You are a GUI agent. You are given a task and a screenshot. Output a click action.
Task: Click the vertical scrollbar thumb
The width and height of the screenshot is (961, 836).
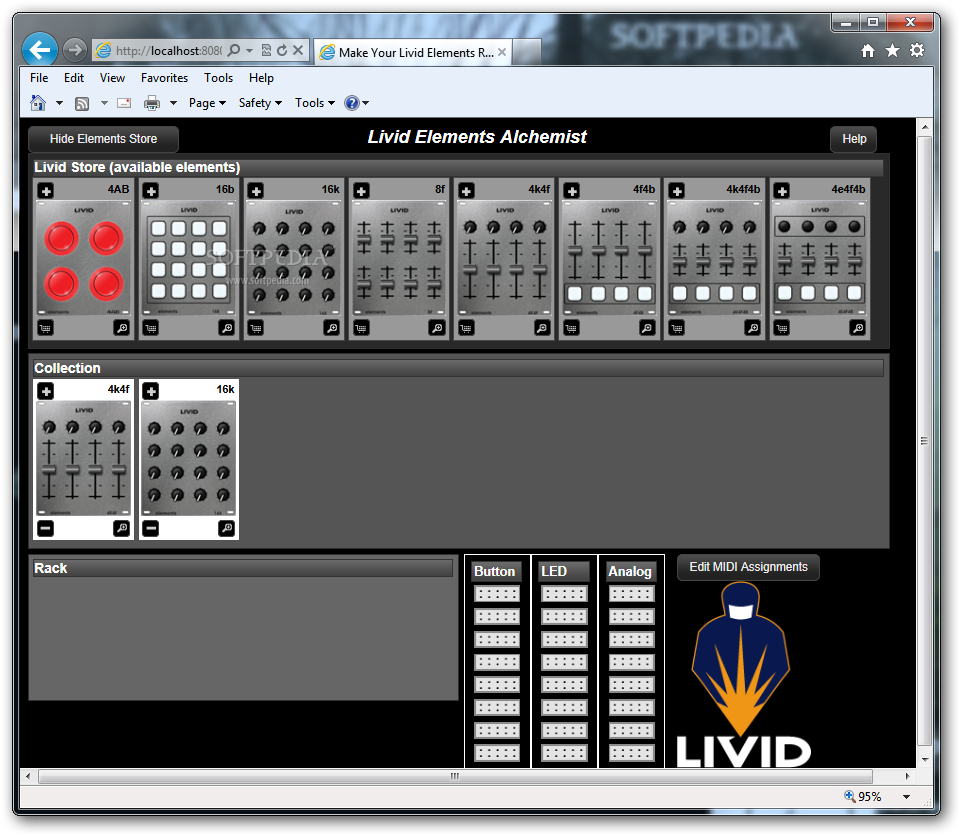pos(924,441)
